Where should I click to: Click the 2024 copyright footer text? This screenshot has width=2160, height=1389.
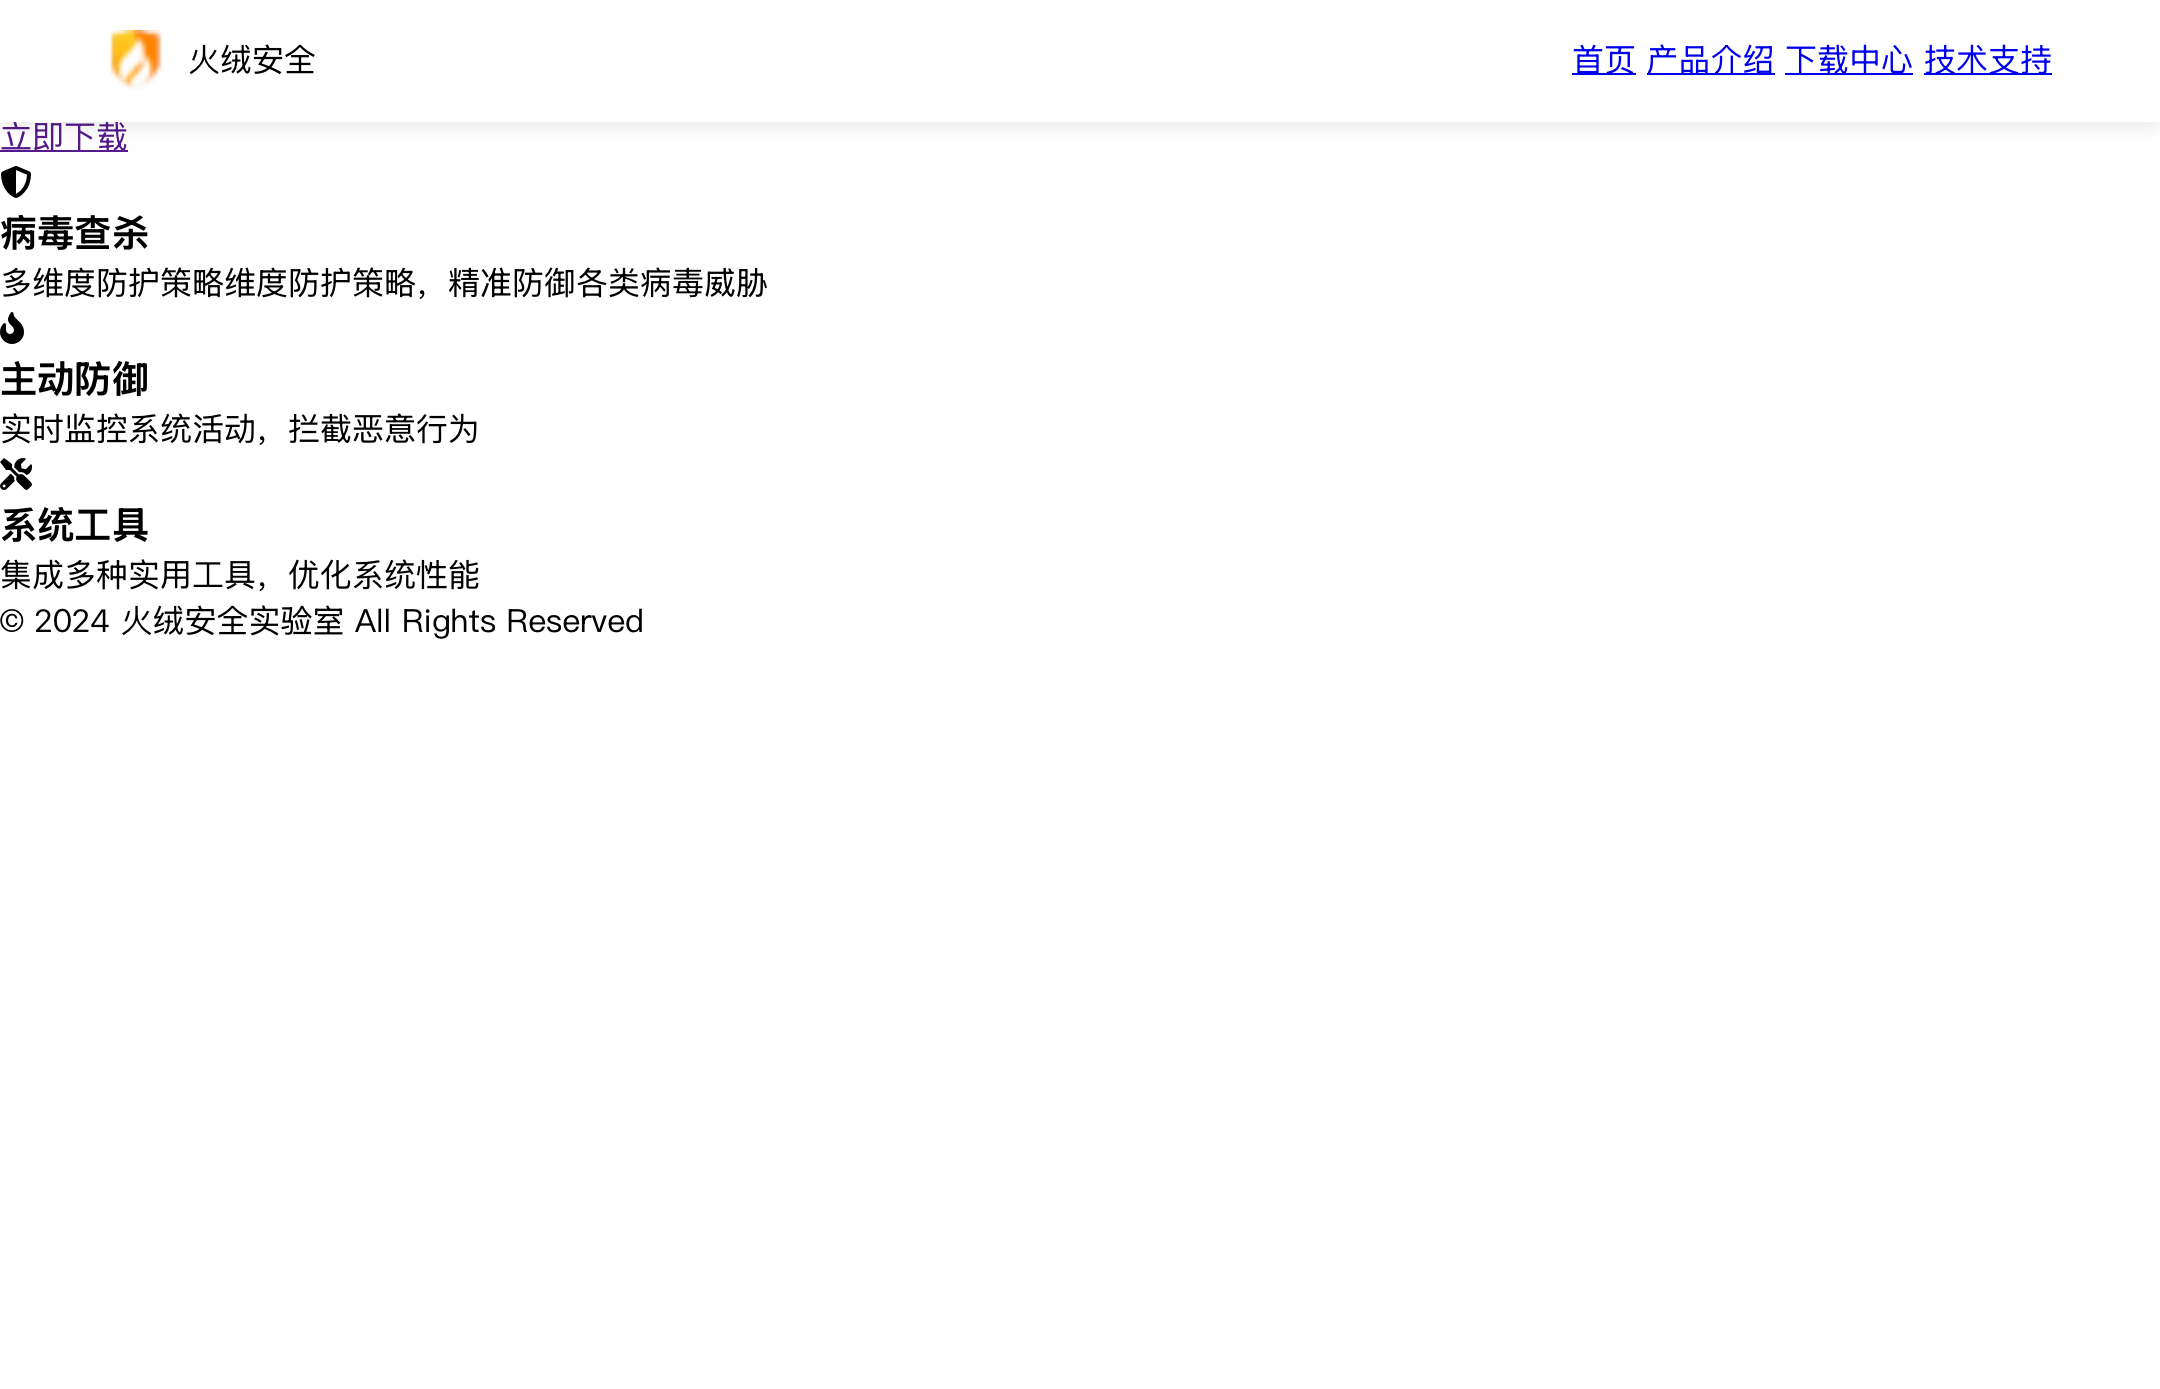tap(70, 621)
